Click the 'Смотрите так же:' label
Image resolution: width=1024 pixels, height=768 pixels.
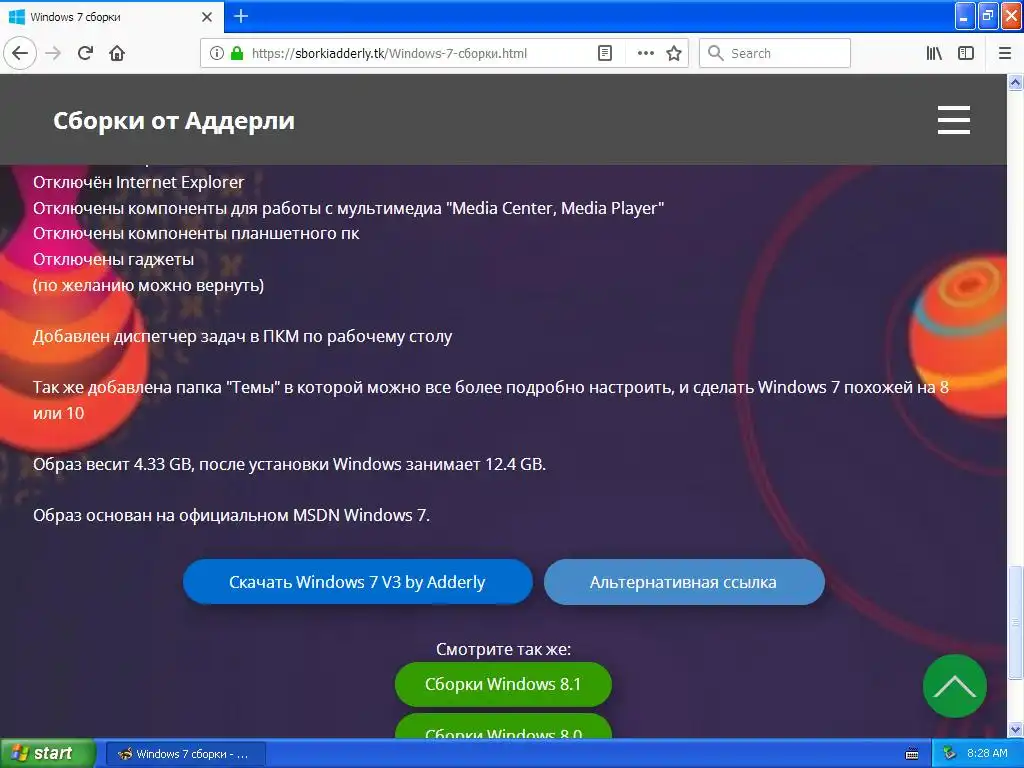tap(504, 649)
